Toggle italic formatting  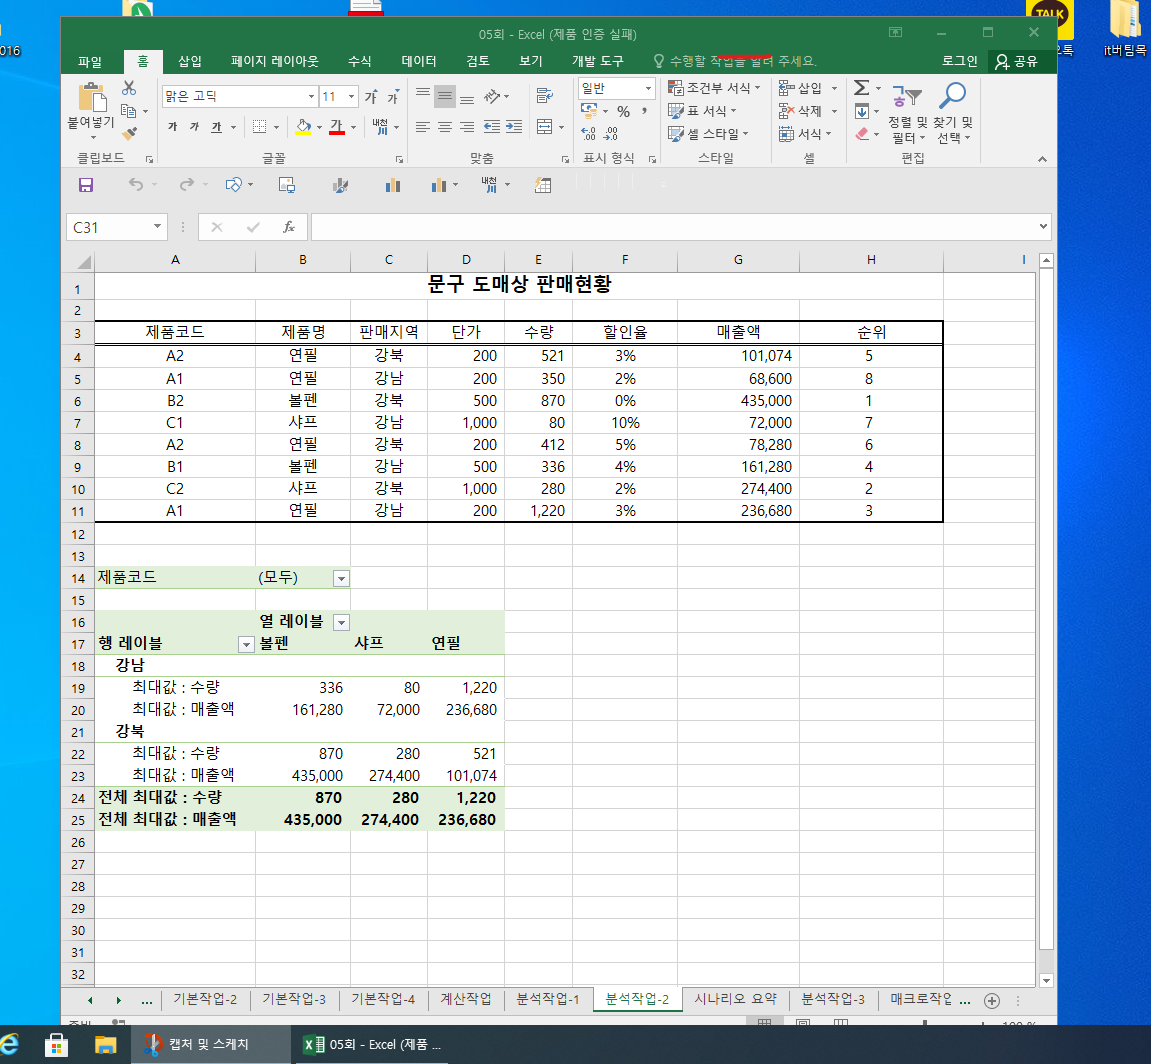(x=195, y=127)
